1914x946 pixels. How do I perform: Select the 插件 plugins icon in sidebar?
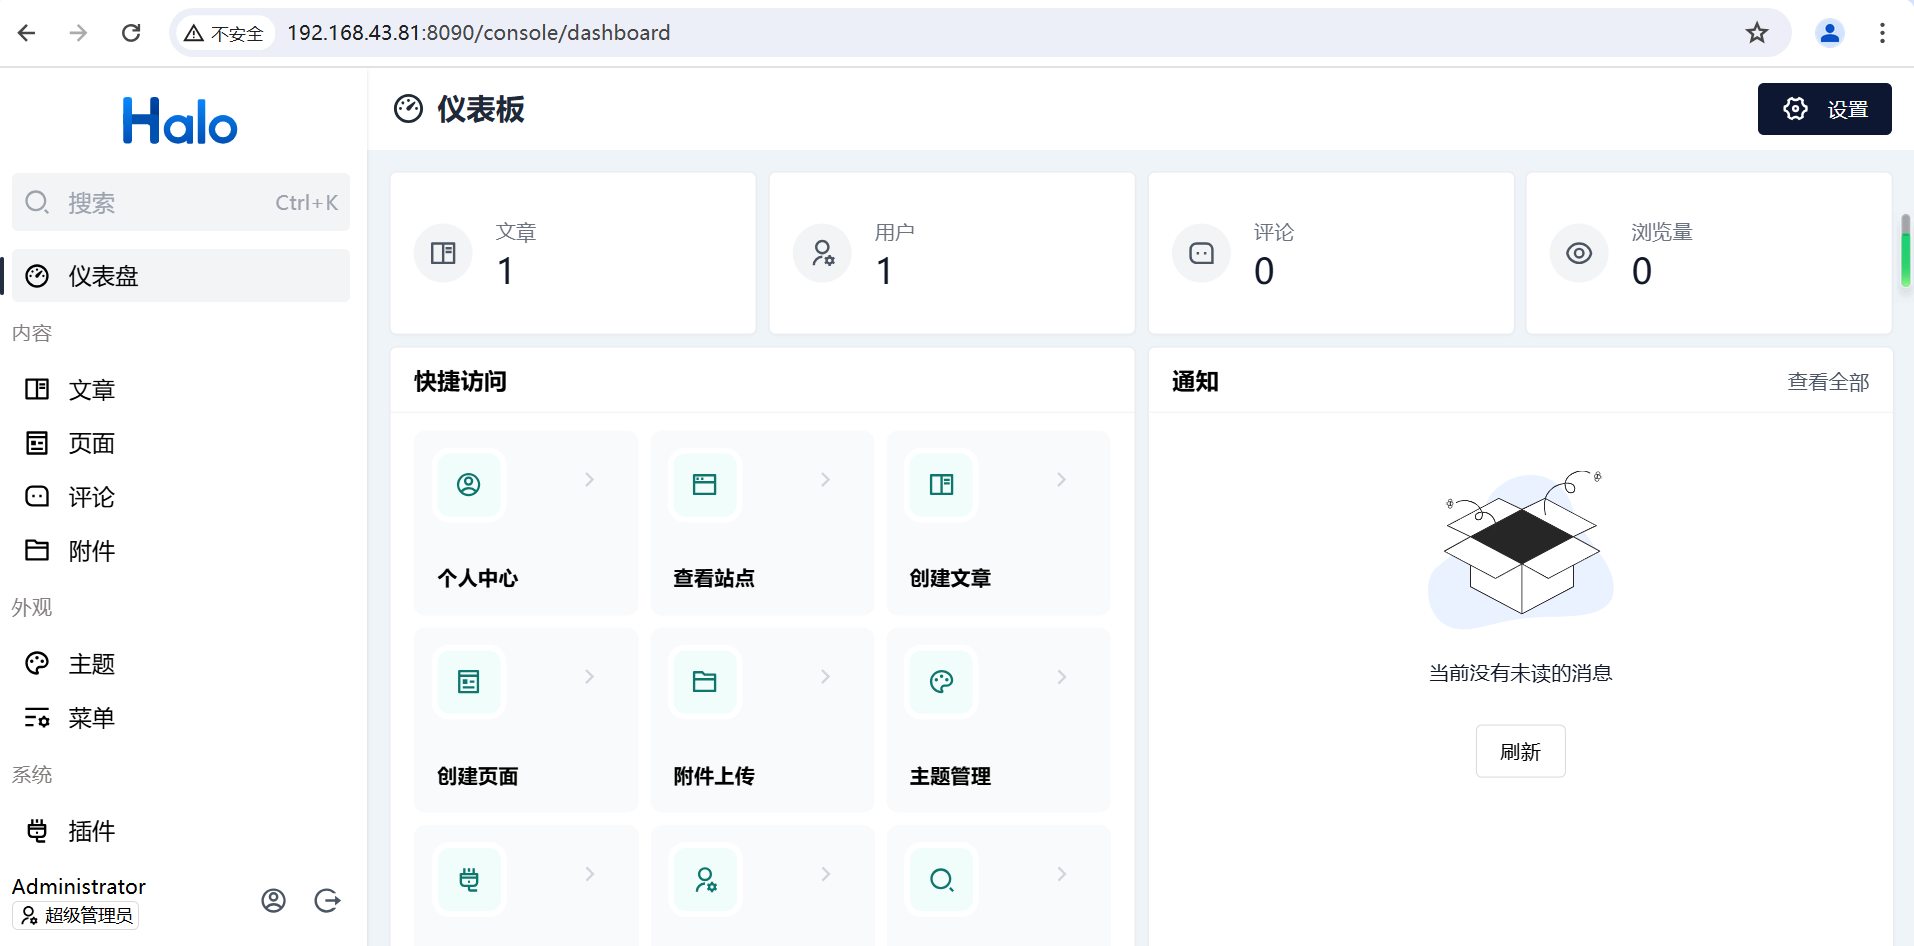37,830
